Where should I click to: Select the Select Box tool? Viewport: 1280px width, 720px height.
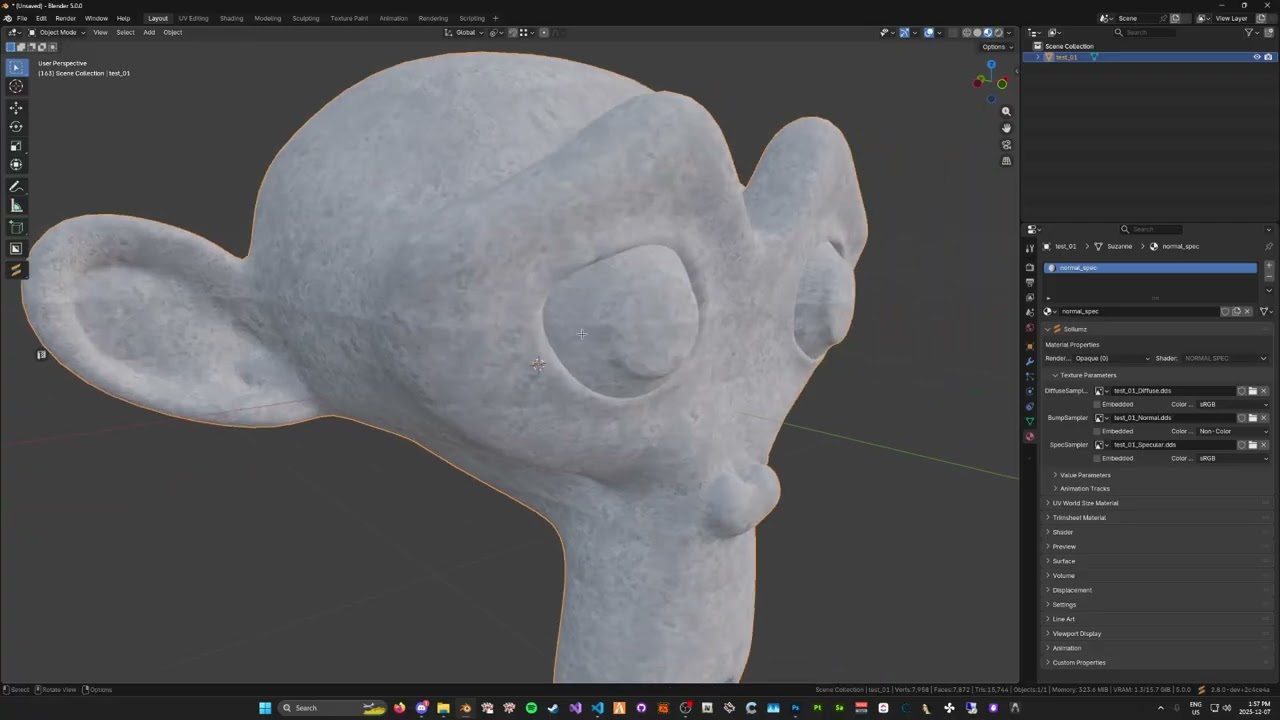[16, 67]
